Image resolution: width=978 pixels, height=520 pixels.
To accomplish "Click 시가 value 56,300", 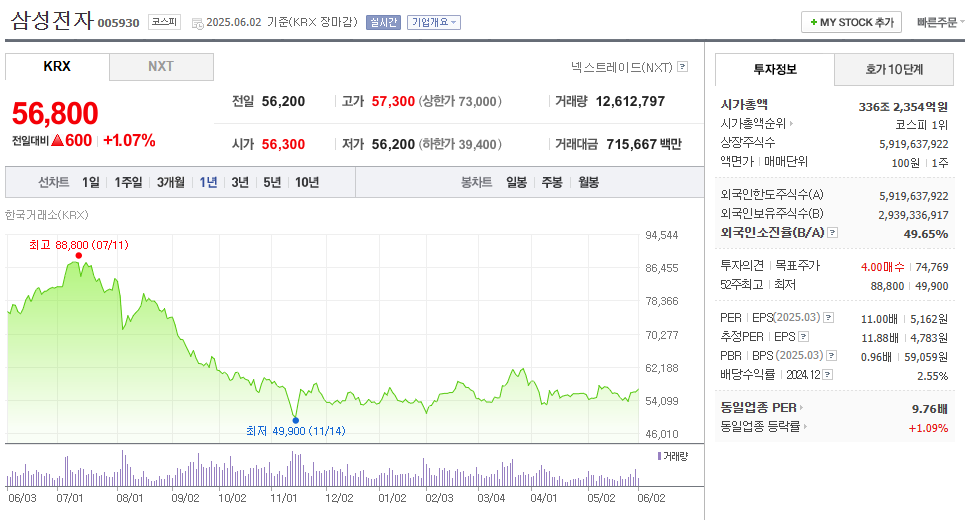I will point(283,144).
